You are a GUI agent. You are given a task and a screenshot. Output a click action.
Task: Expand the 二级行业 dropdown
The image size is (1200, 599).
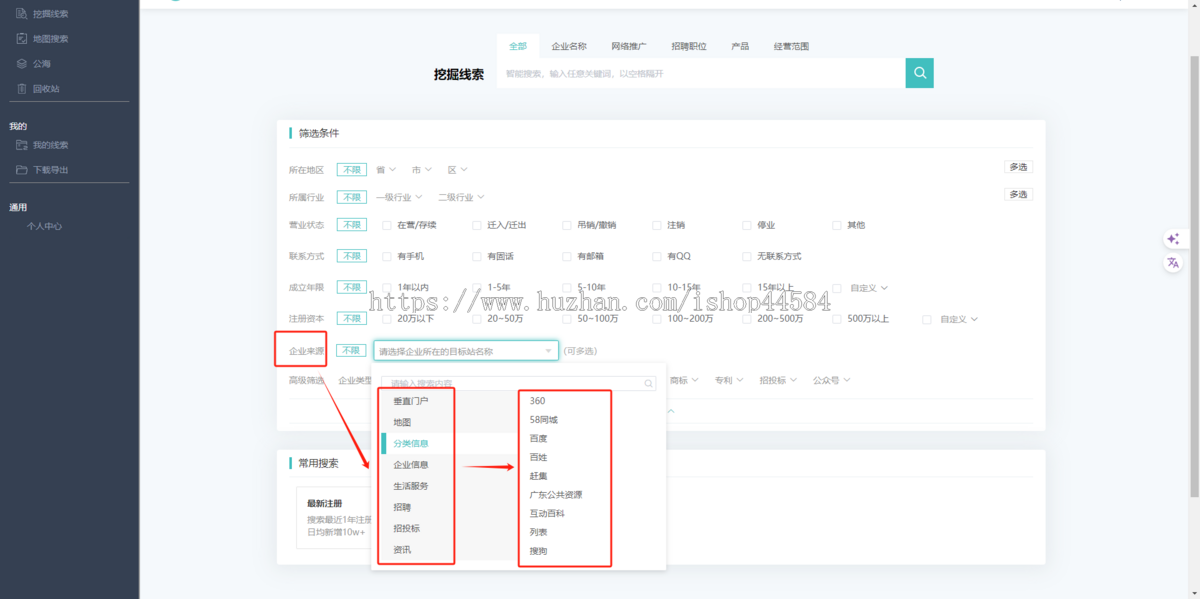(462, 198)
